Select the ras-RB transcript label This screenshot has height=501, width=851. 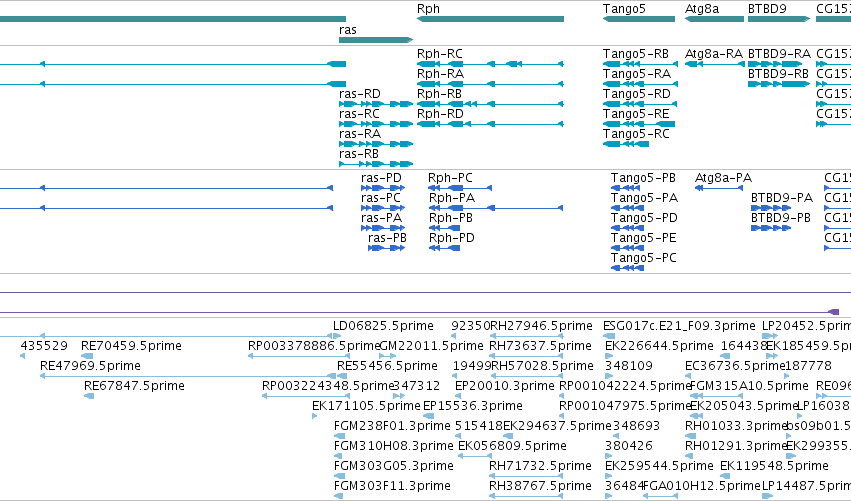point(359,154)
